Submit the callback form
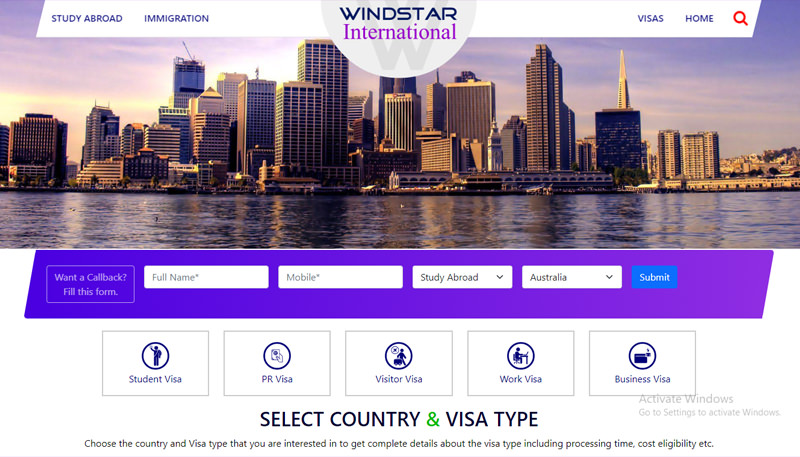This screenshot has width=800, height=457. point(654,277)
